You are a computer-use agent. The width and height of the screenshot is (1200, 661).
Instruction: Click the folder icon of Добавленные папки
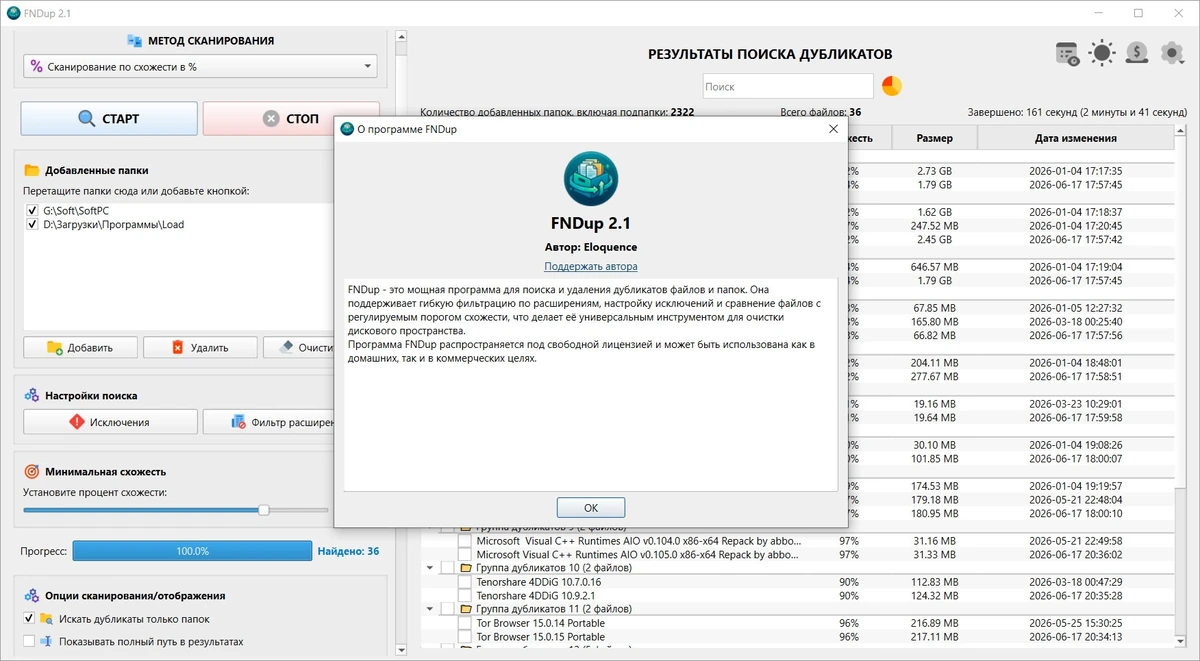(31, 170)
